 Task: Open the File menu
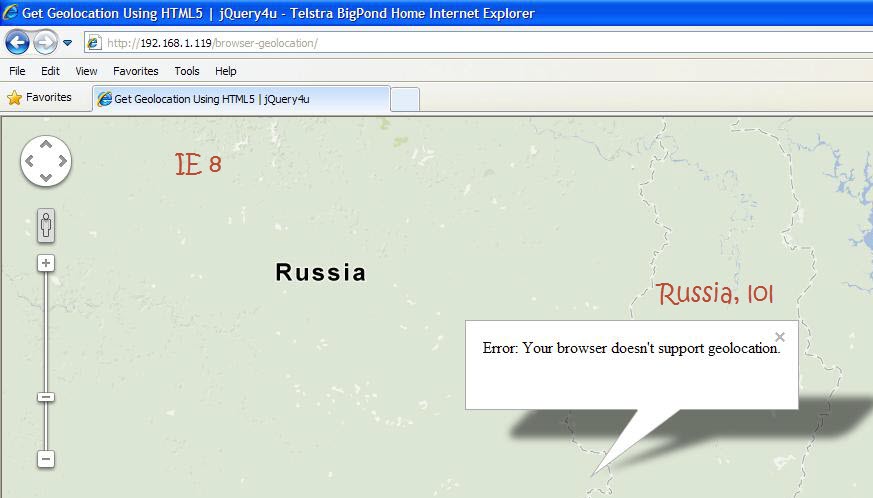click(17, 71)
